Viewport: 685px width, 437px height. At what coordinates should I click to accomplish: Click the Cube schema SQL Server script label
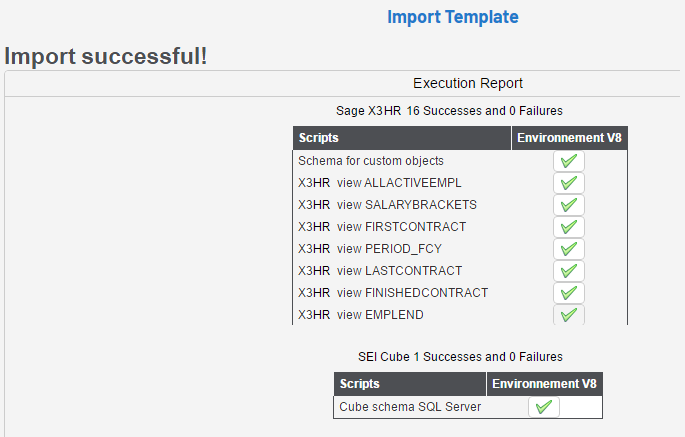[410, 407]
